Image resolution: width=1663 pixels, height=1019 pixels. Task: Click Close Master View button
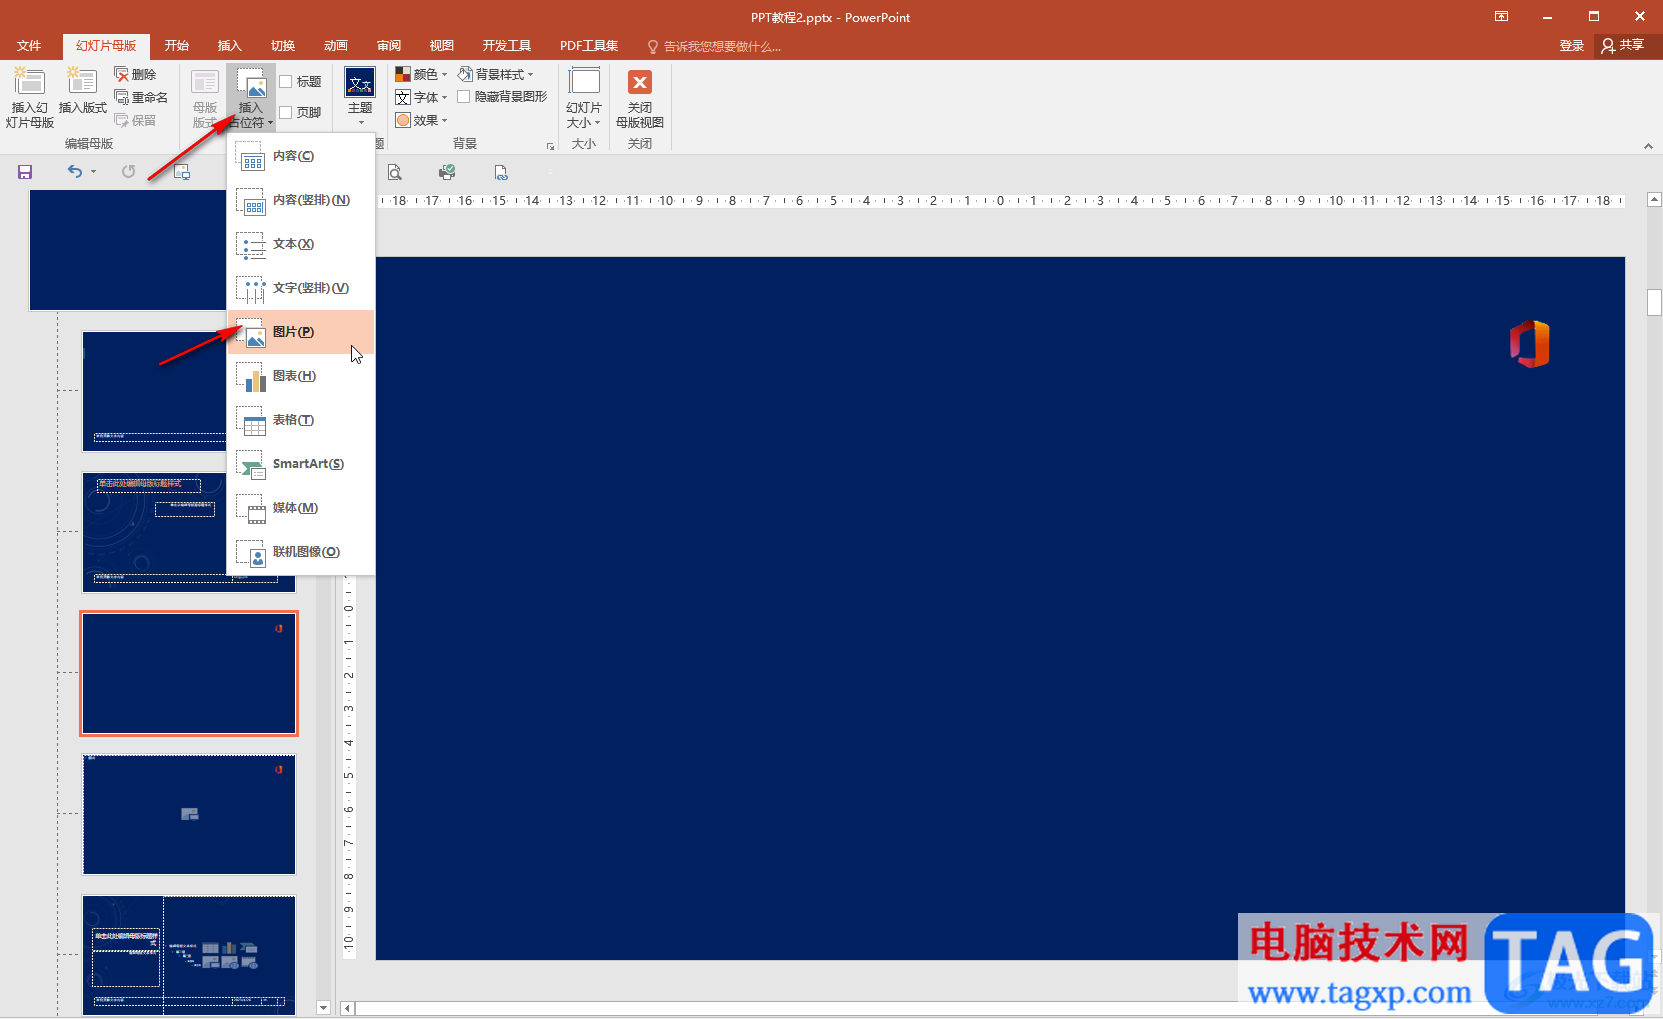640,97
